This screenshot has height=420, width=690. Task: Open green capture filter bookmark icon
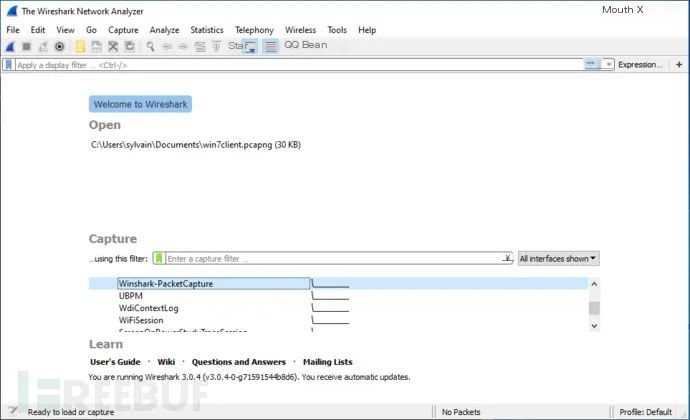[159, 258]
